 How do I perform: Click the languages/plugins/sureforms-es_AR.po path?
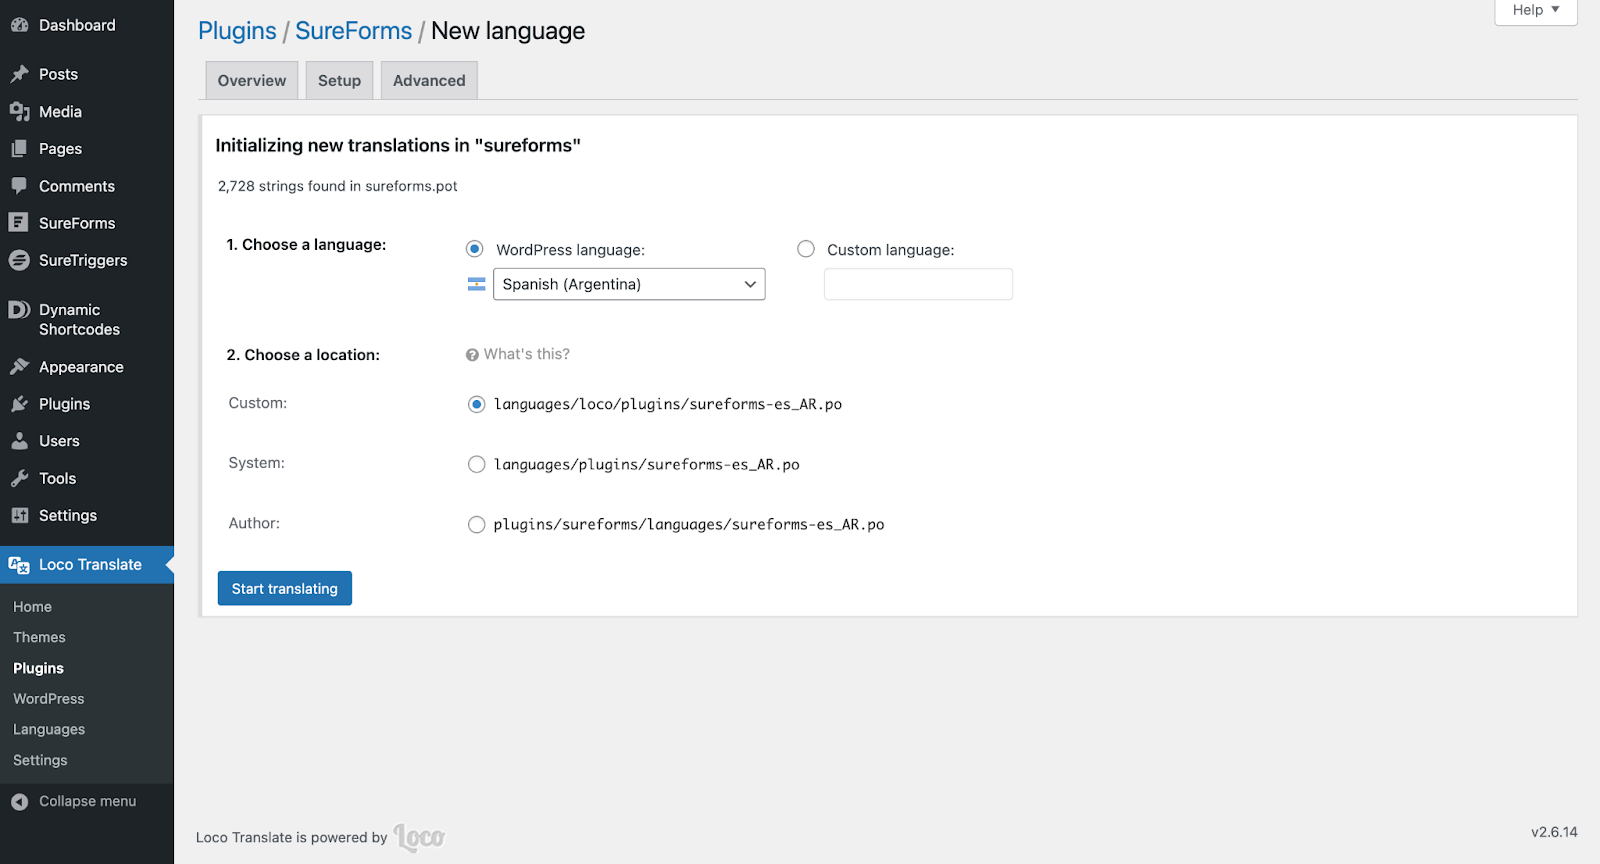pyautogui.click(x=646, y=464)
